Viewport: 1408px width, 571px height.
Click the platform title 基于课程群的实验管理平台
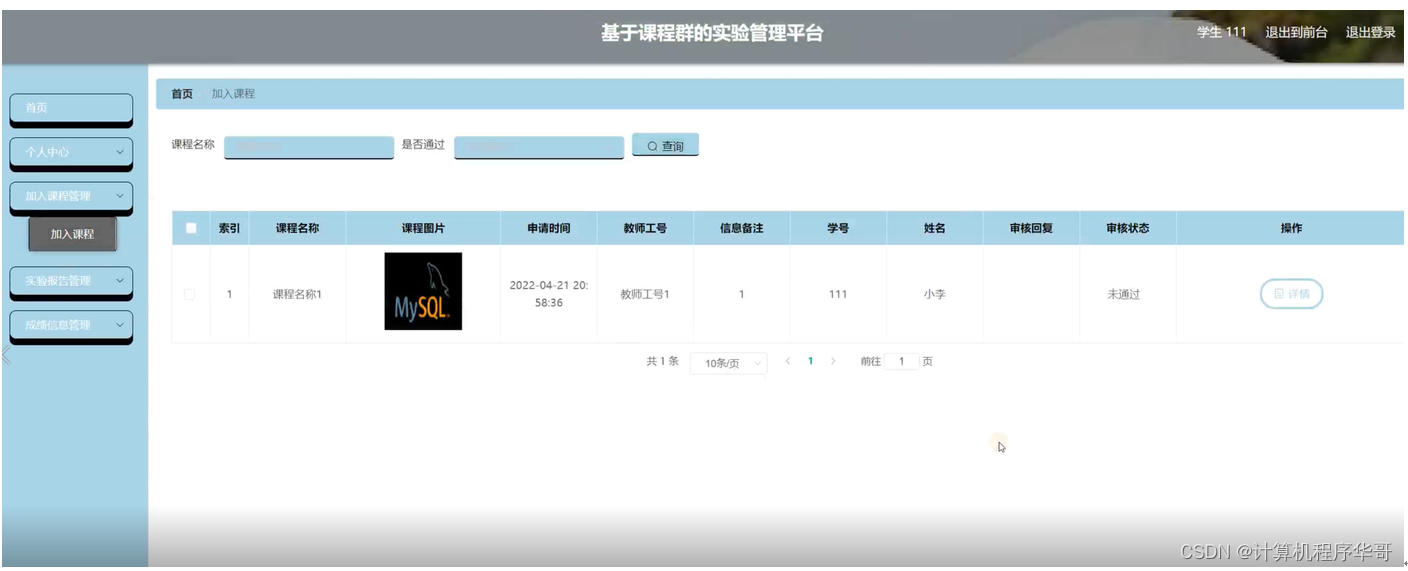tap(712, 33)
